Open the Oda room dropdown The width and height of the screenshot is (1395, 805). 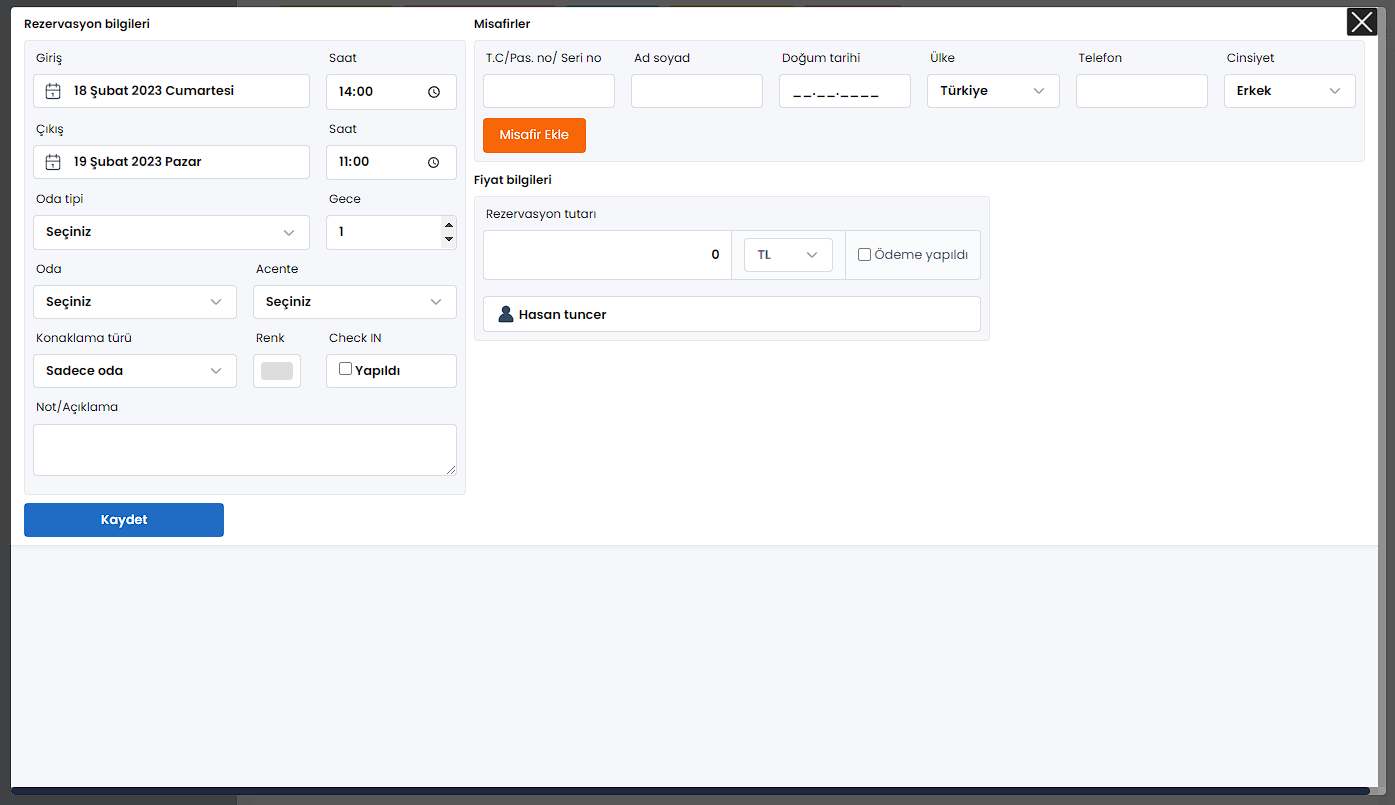[x=135, y=302]
